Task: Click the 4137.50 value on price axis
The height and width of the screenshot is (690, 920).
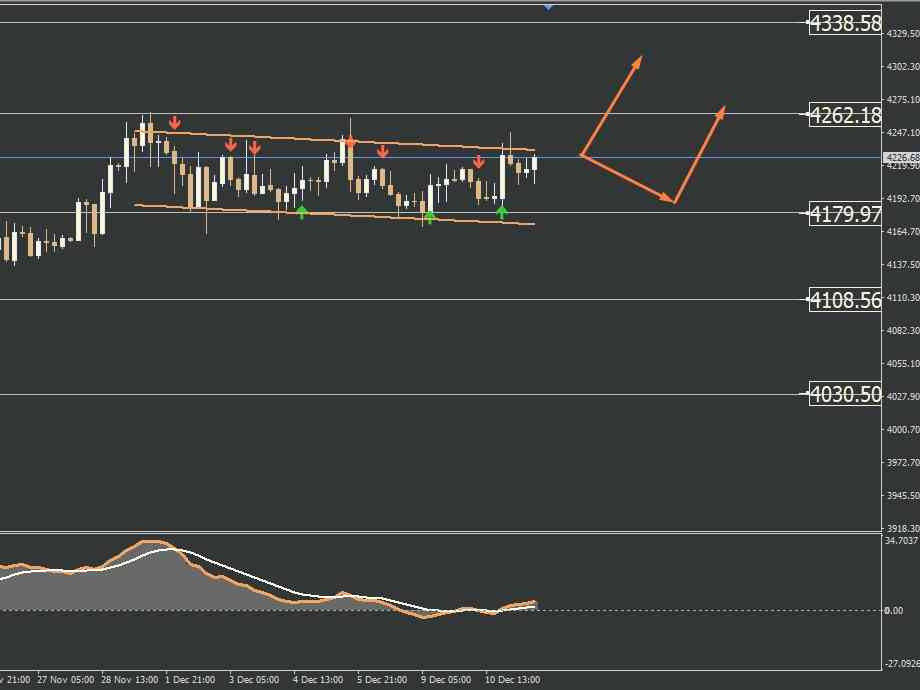Action: 902,265
